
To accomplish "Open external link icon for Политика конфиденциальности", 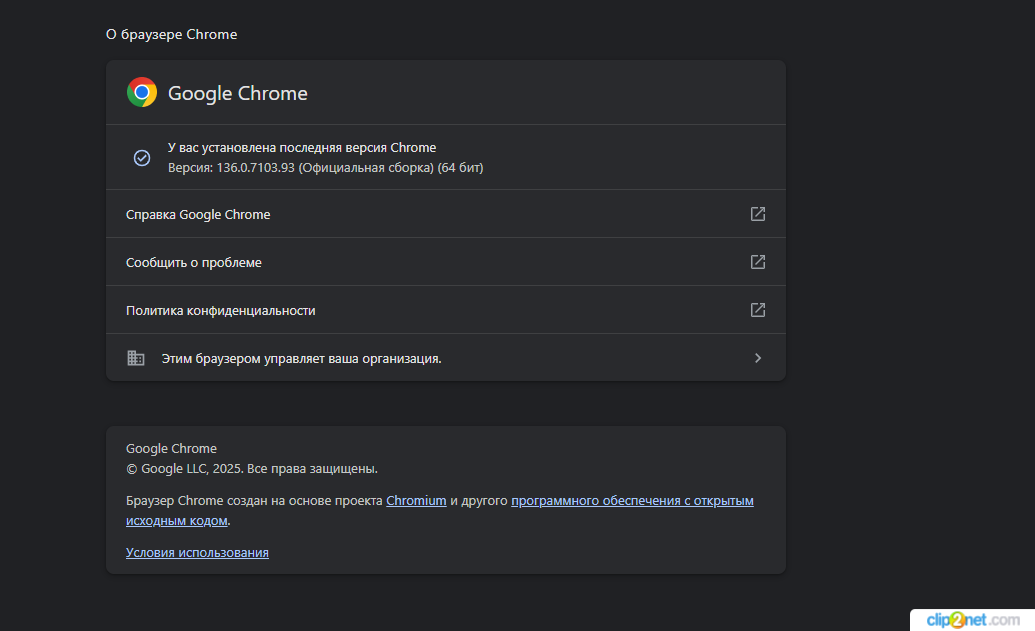I will coord(758,310).
